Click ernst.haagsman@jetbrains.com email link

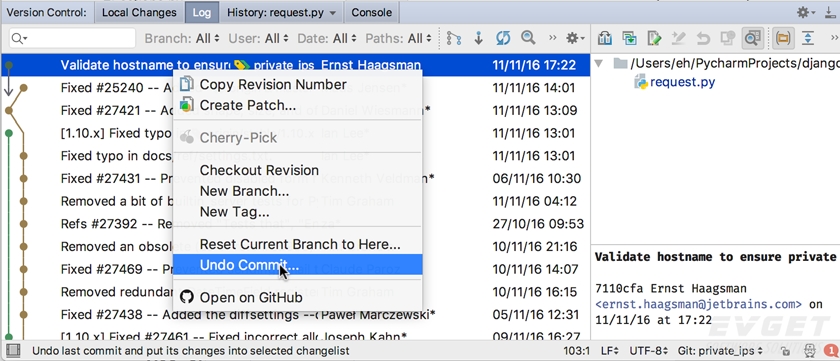click(x=699, y=304)
